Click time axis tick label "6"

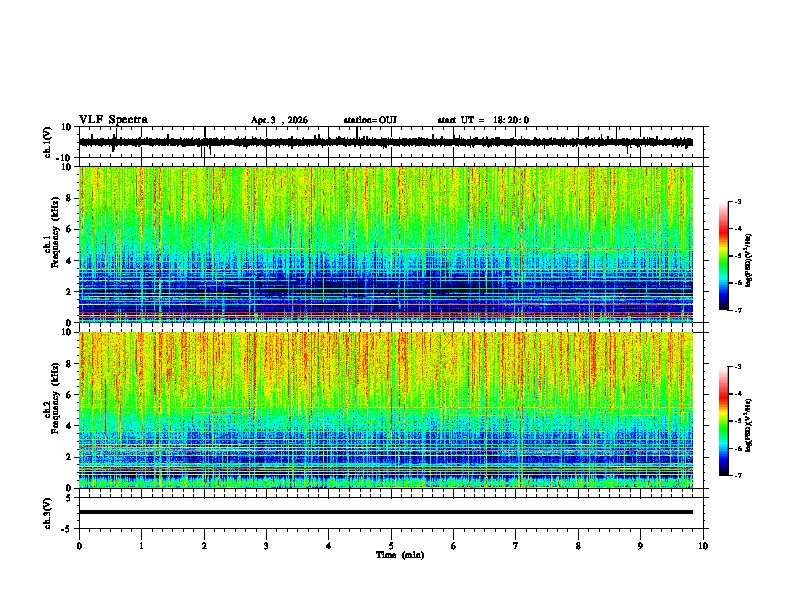(x=454, y=546)
